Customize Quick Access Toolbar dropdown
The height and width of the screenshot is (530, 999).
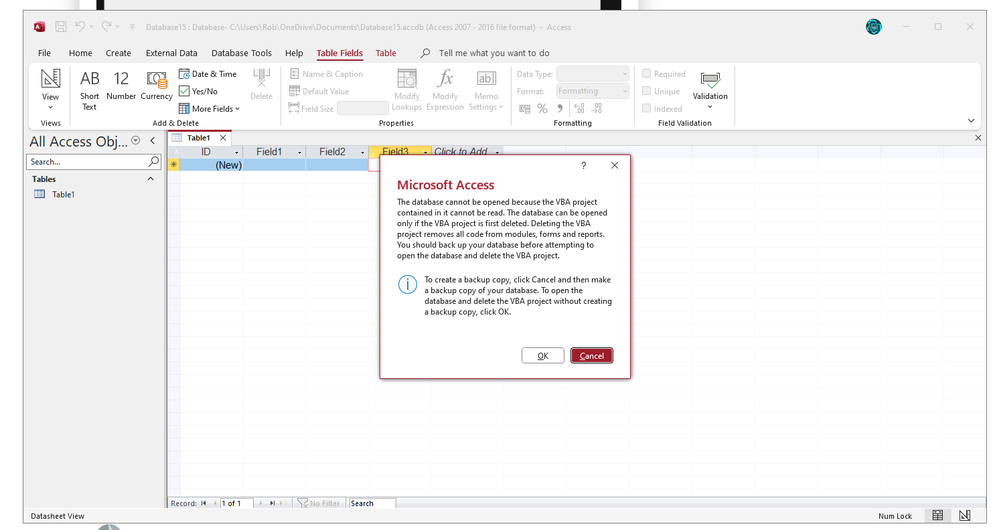[133, 27]
